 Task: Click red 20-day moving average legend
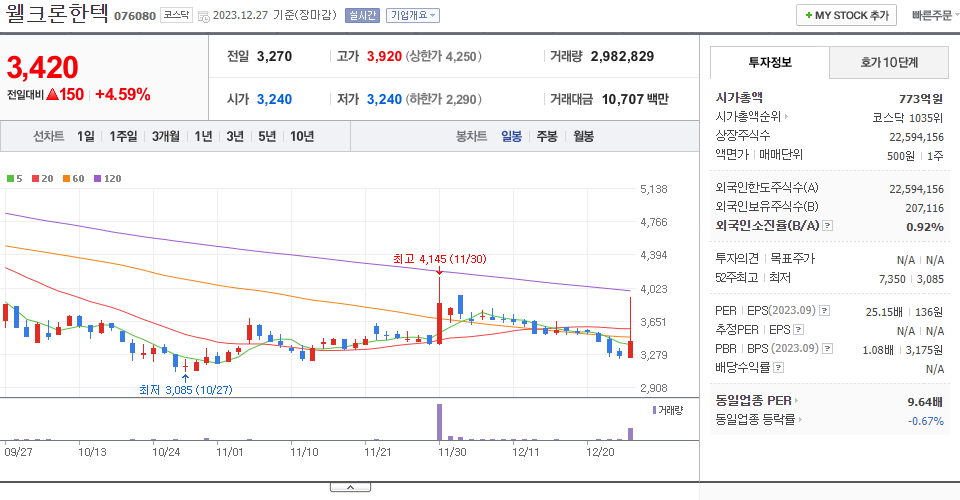click(x=42, y=179)
